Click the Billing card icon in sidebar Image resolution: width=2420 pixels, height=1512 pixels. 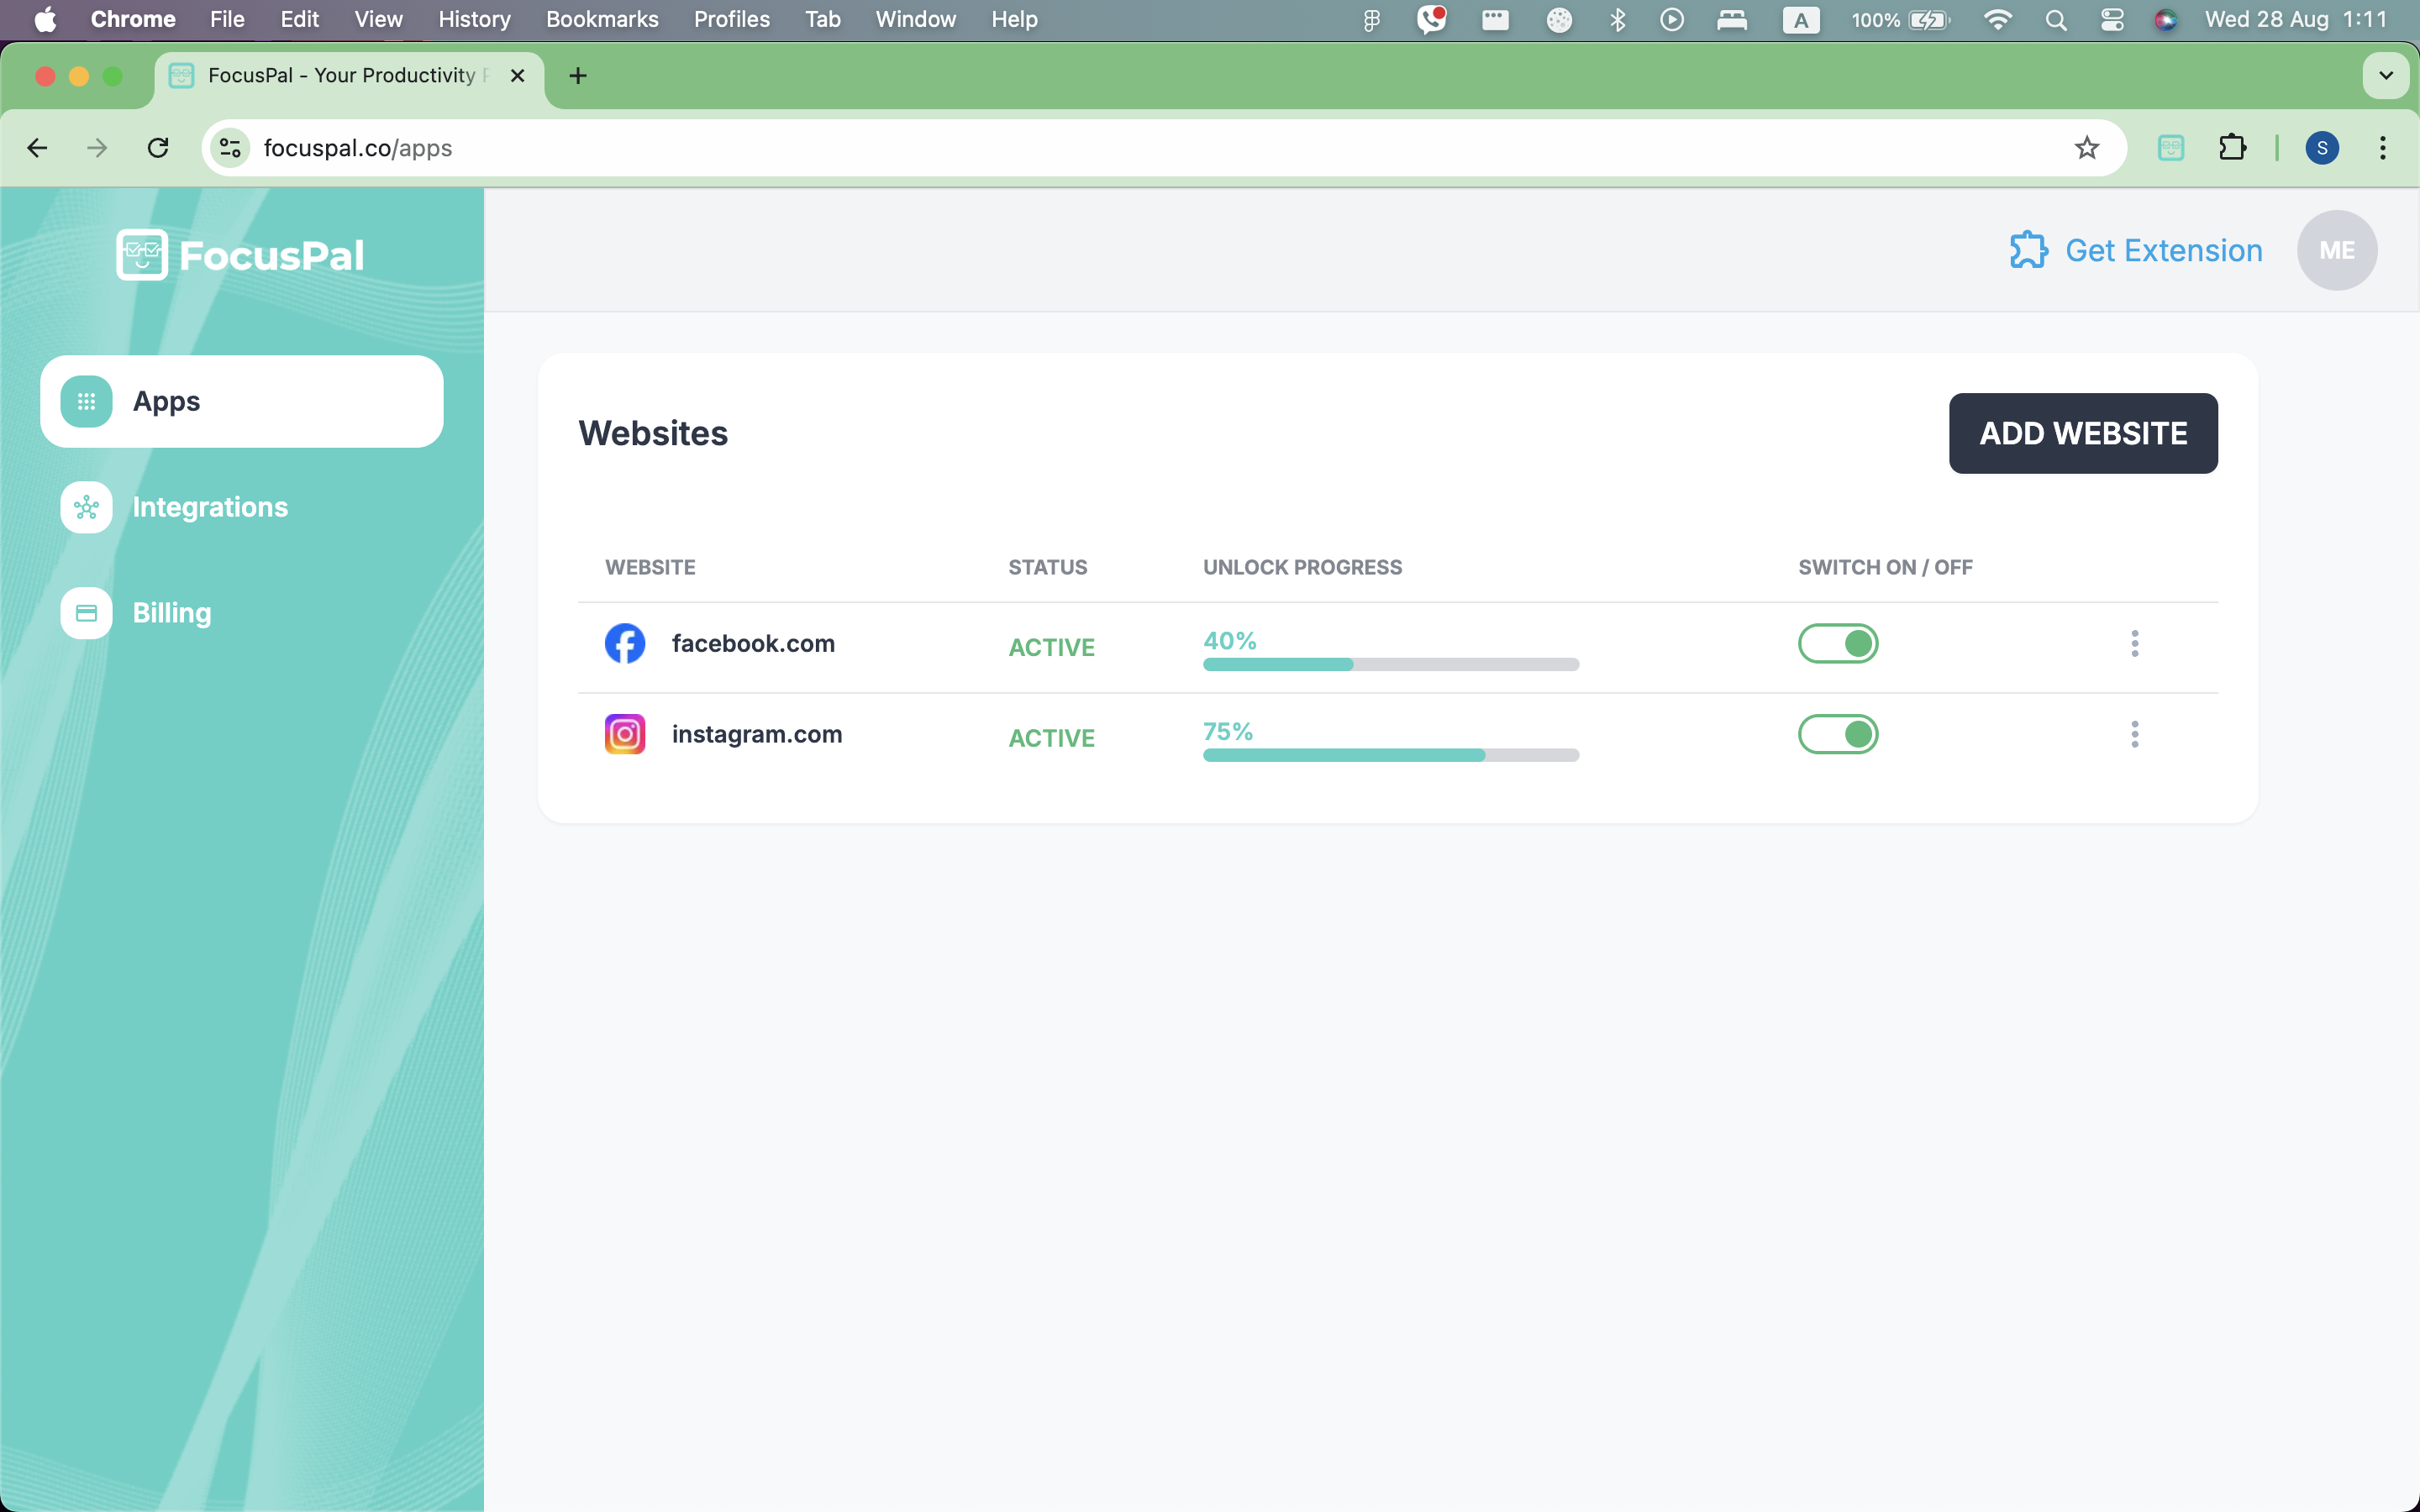pyautogui.click(x=86, y=613)
